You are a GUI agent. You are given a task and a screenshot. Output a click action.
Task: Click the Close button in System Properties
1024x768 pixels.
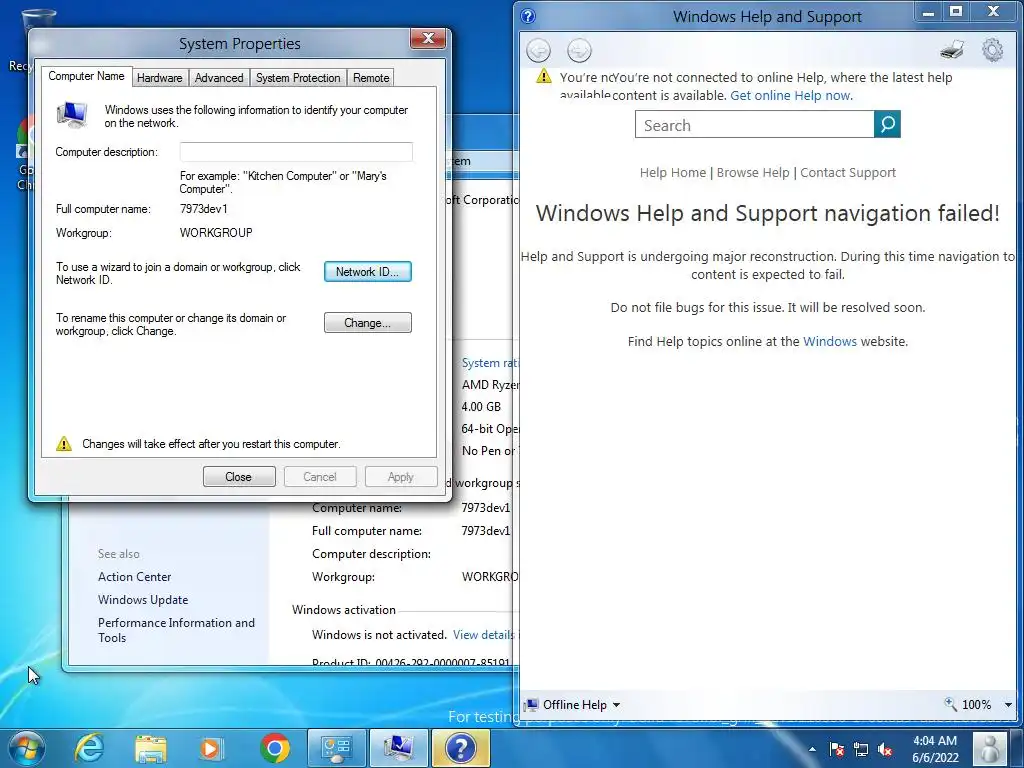(239, 477)
